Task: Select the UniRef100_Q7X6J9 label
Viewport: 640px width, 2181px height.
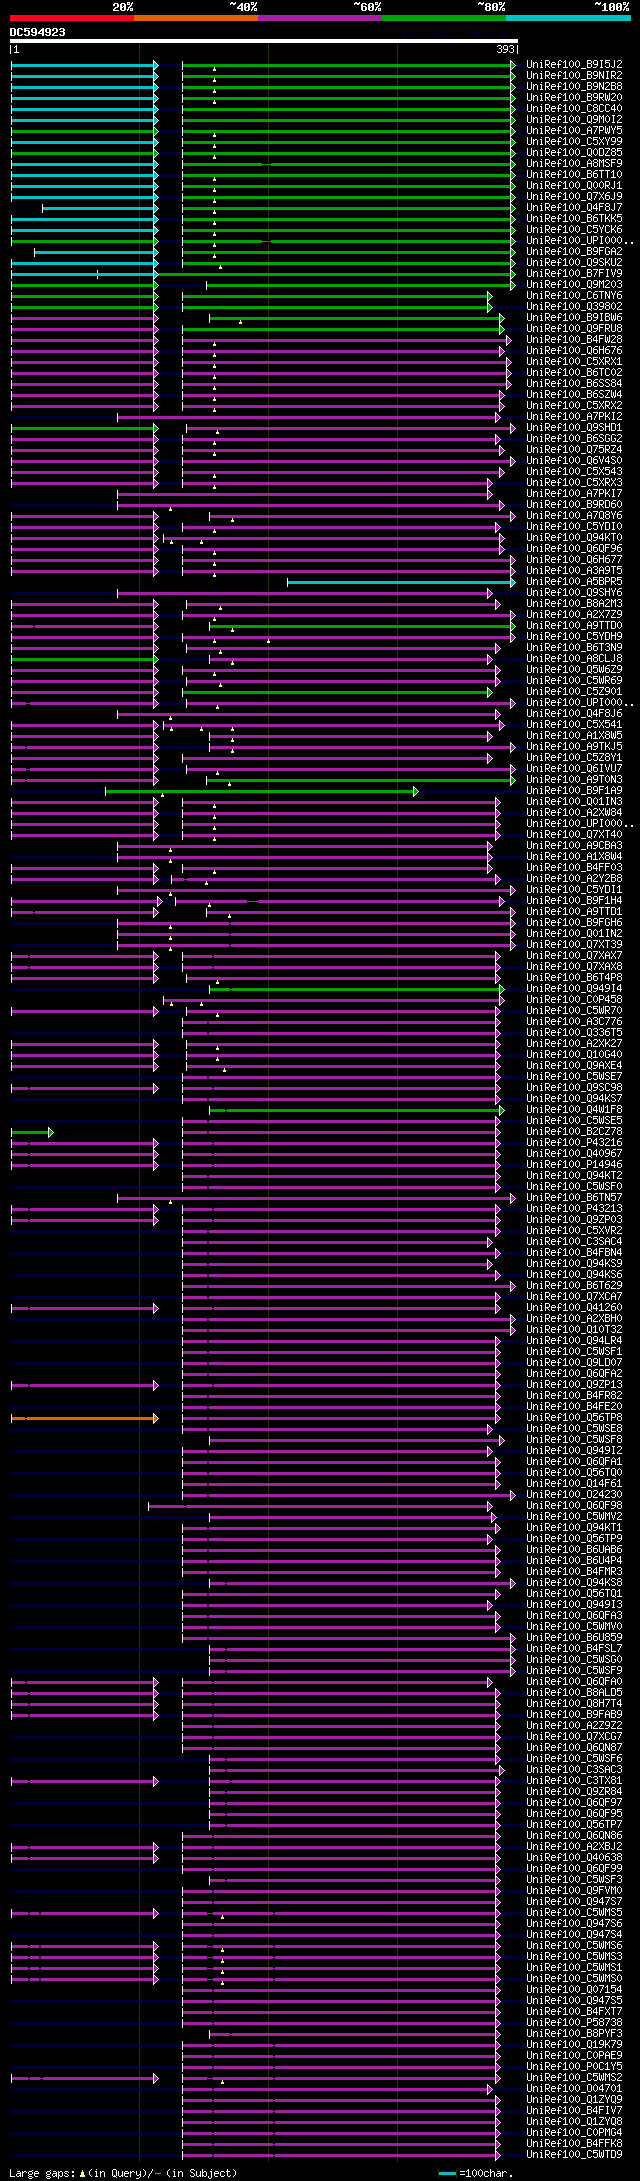Action: point(574,196)
